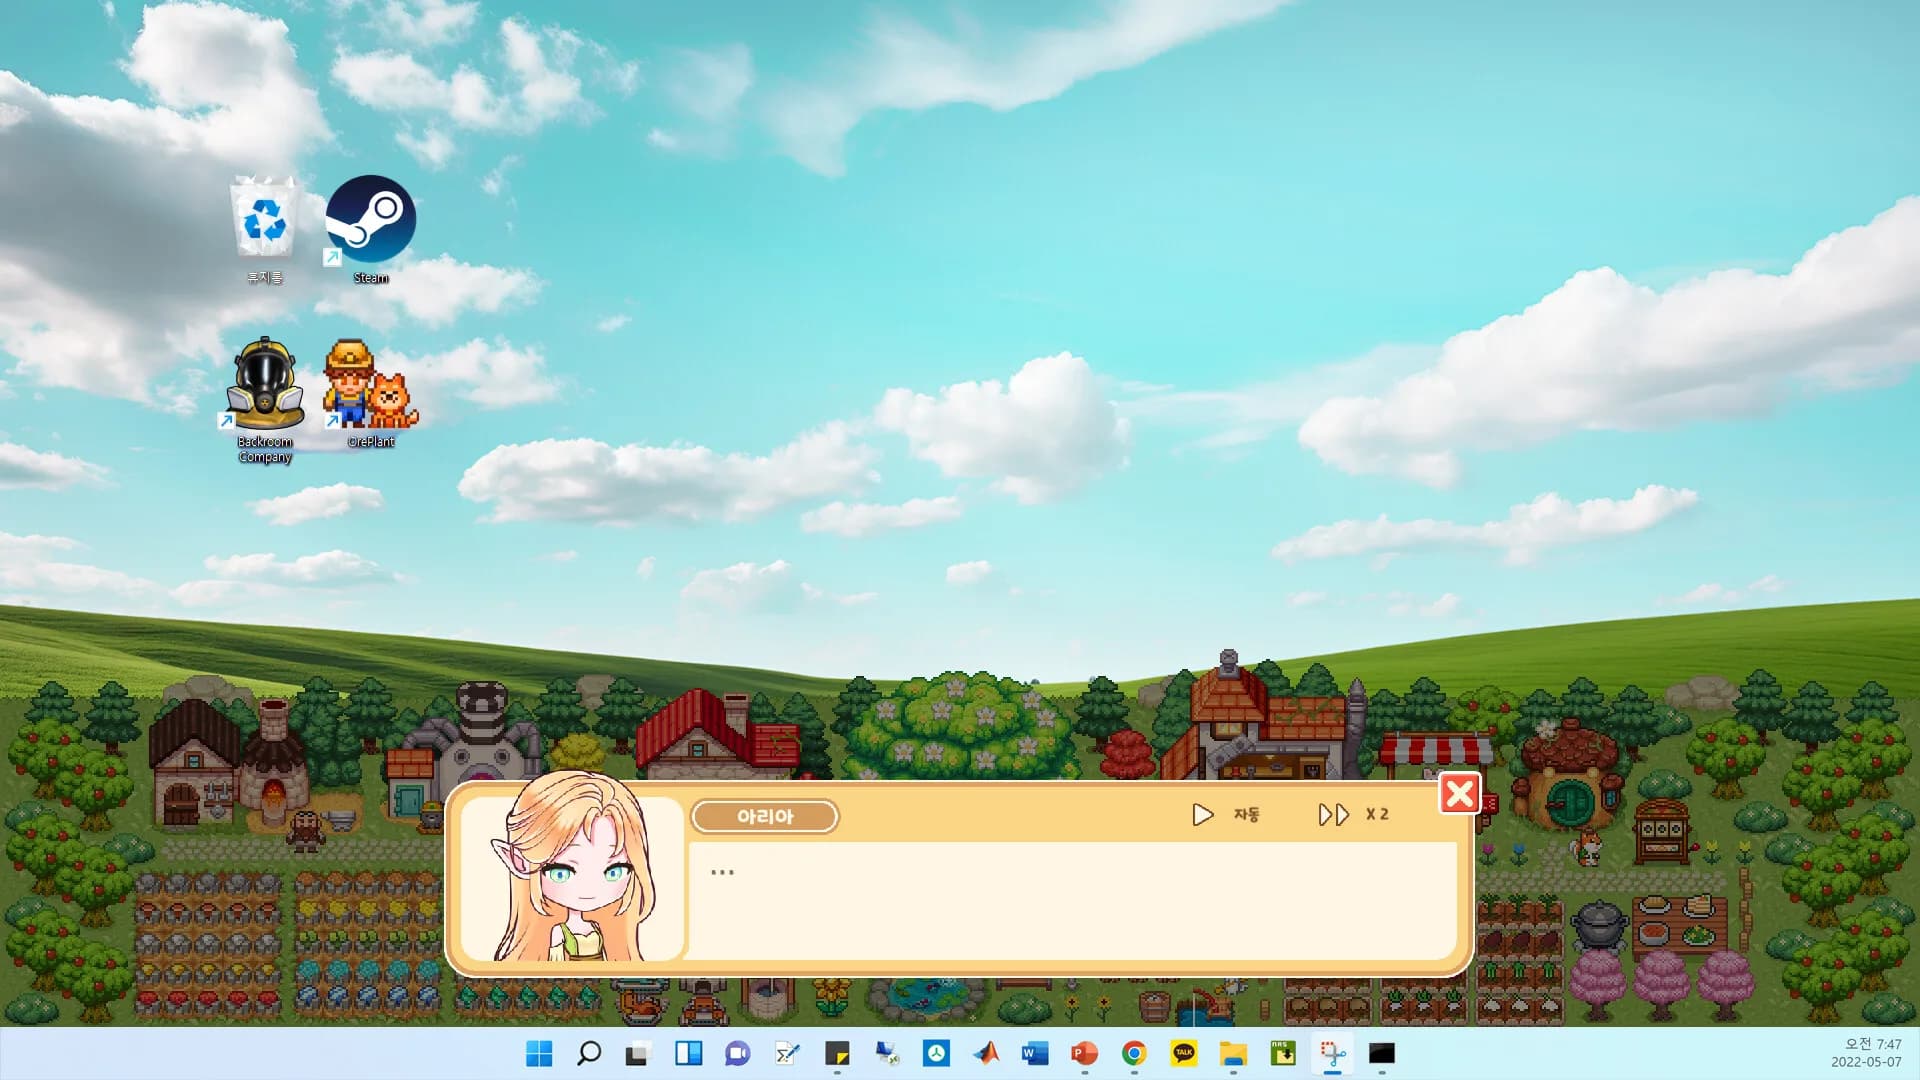Open Remote Desktop Connection taskbar icon
The height and width of the screenshot is (1080, 1920).
point(886,1053)
